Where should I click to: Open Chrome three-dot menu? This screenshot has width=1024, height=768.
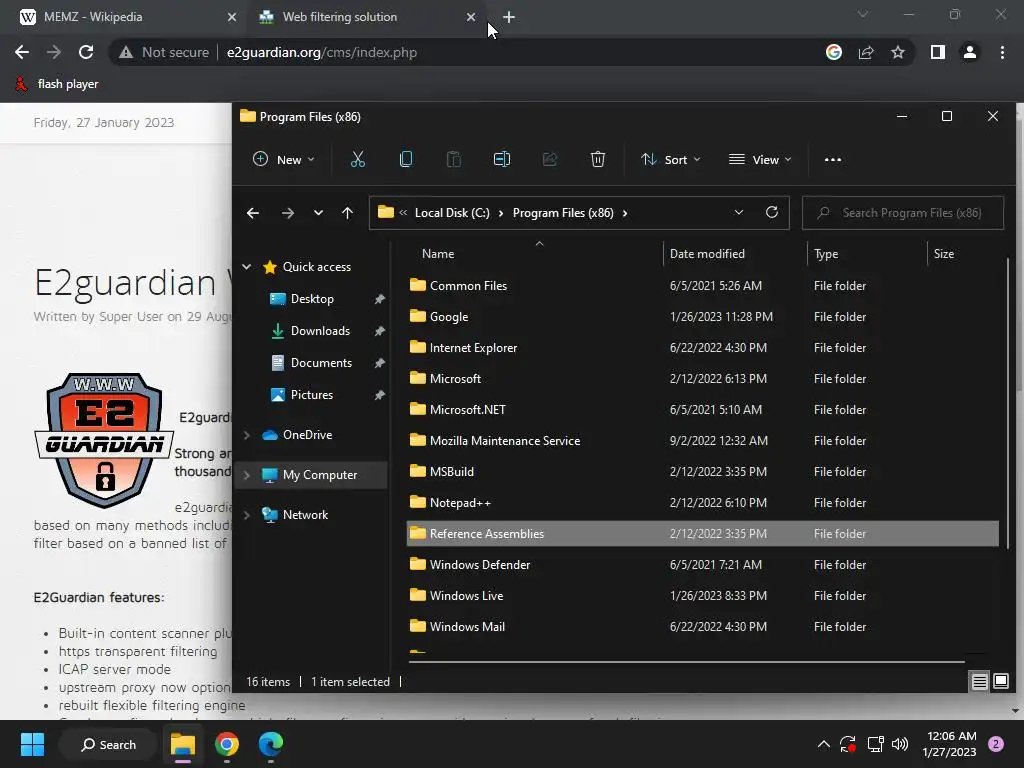[x=1002, y=52]
